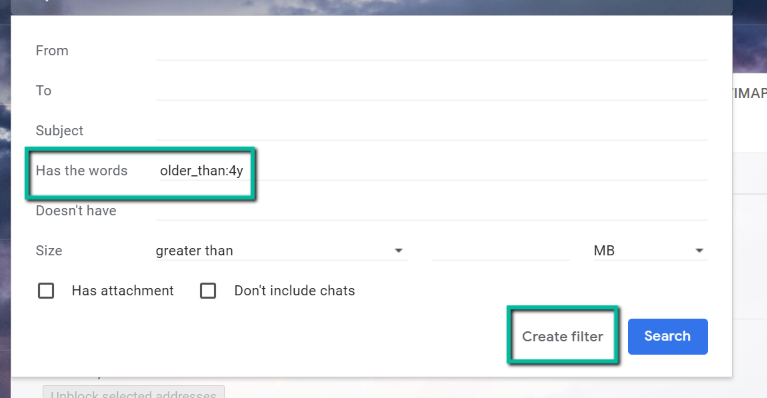The width and height of the screenshot is (767, 398).
Task: Tick the Don't include chats checkbox
Action: point(208,290)
